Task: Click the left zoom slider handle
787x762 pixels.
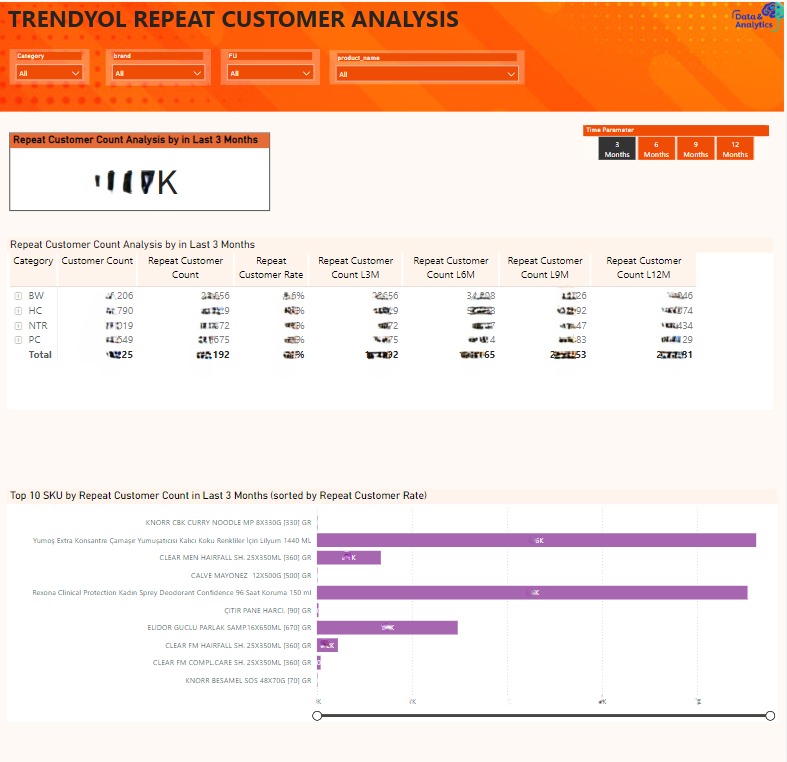Action: (317, 716)
